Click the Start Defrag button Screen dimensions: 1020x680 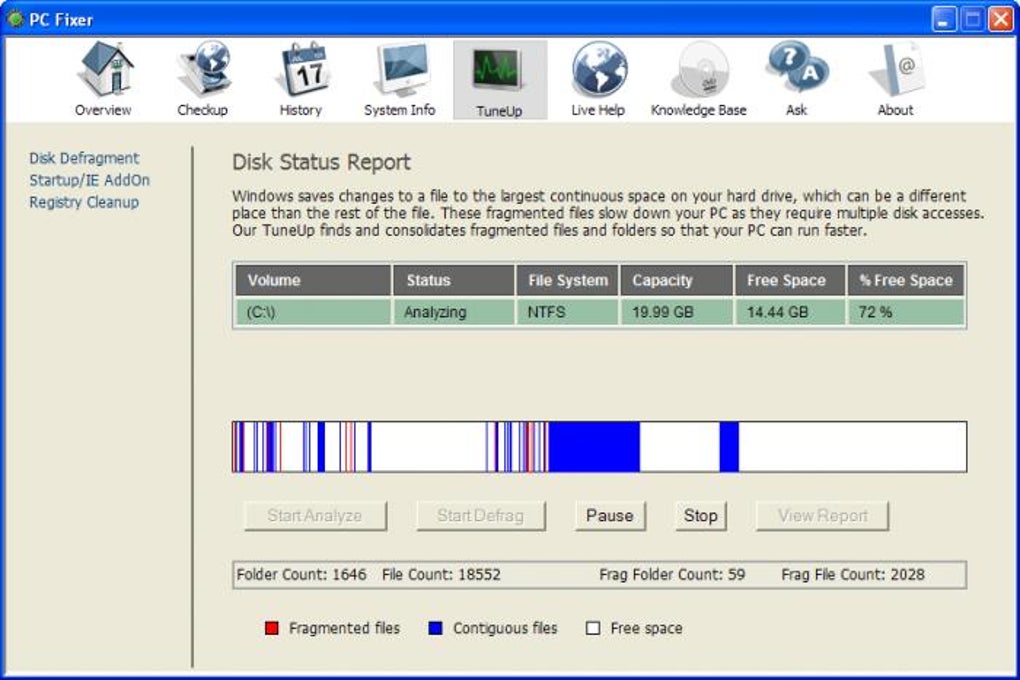point(481,516)
